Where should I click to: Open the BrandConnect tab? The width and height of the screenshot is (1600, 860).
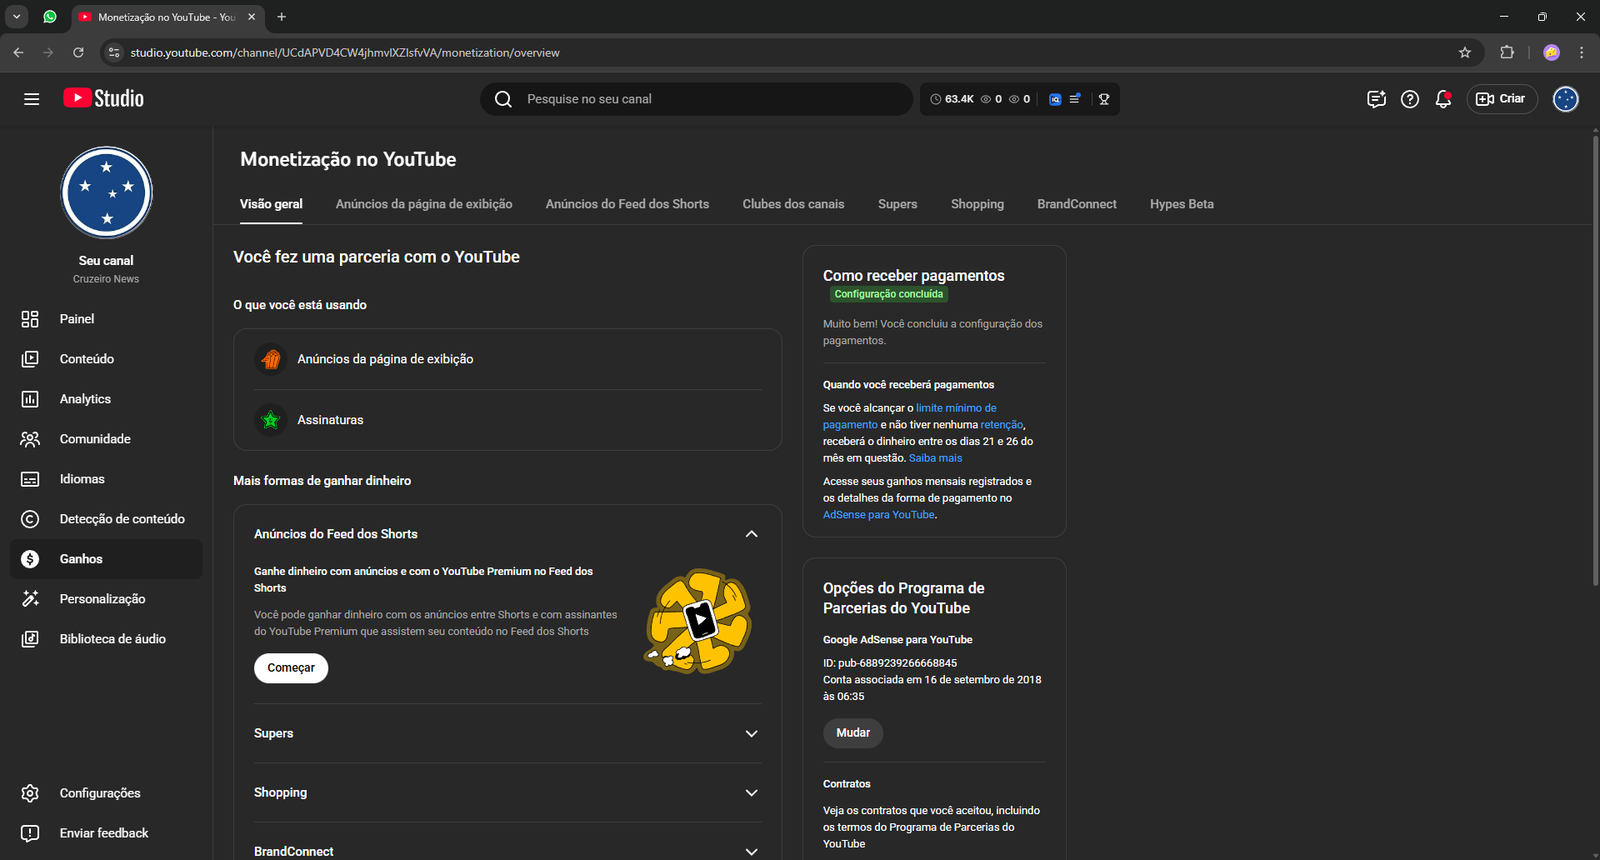[x=1076, y=204]
